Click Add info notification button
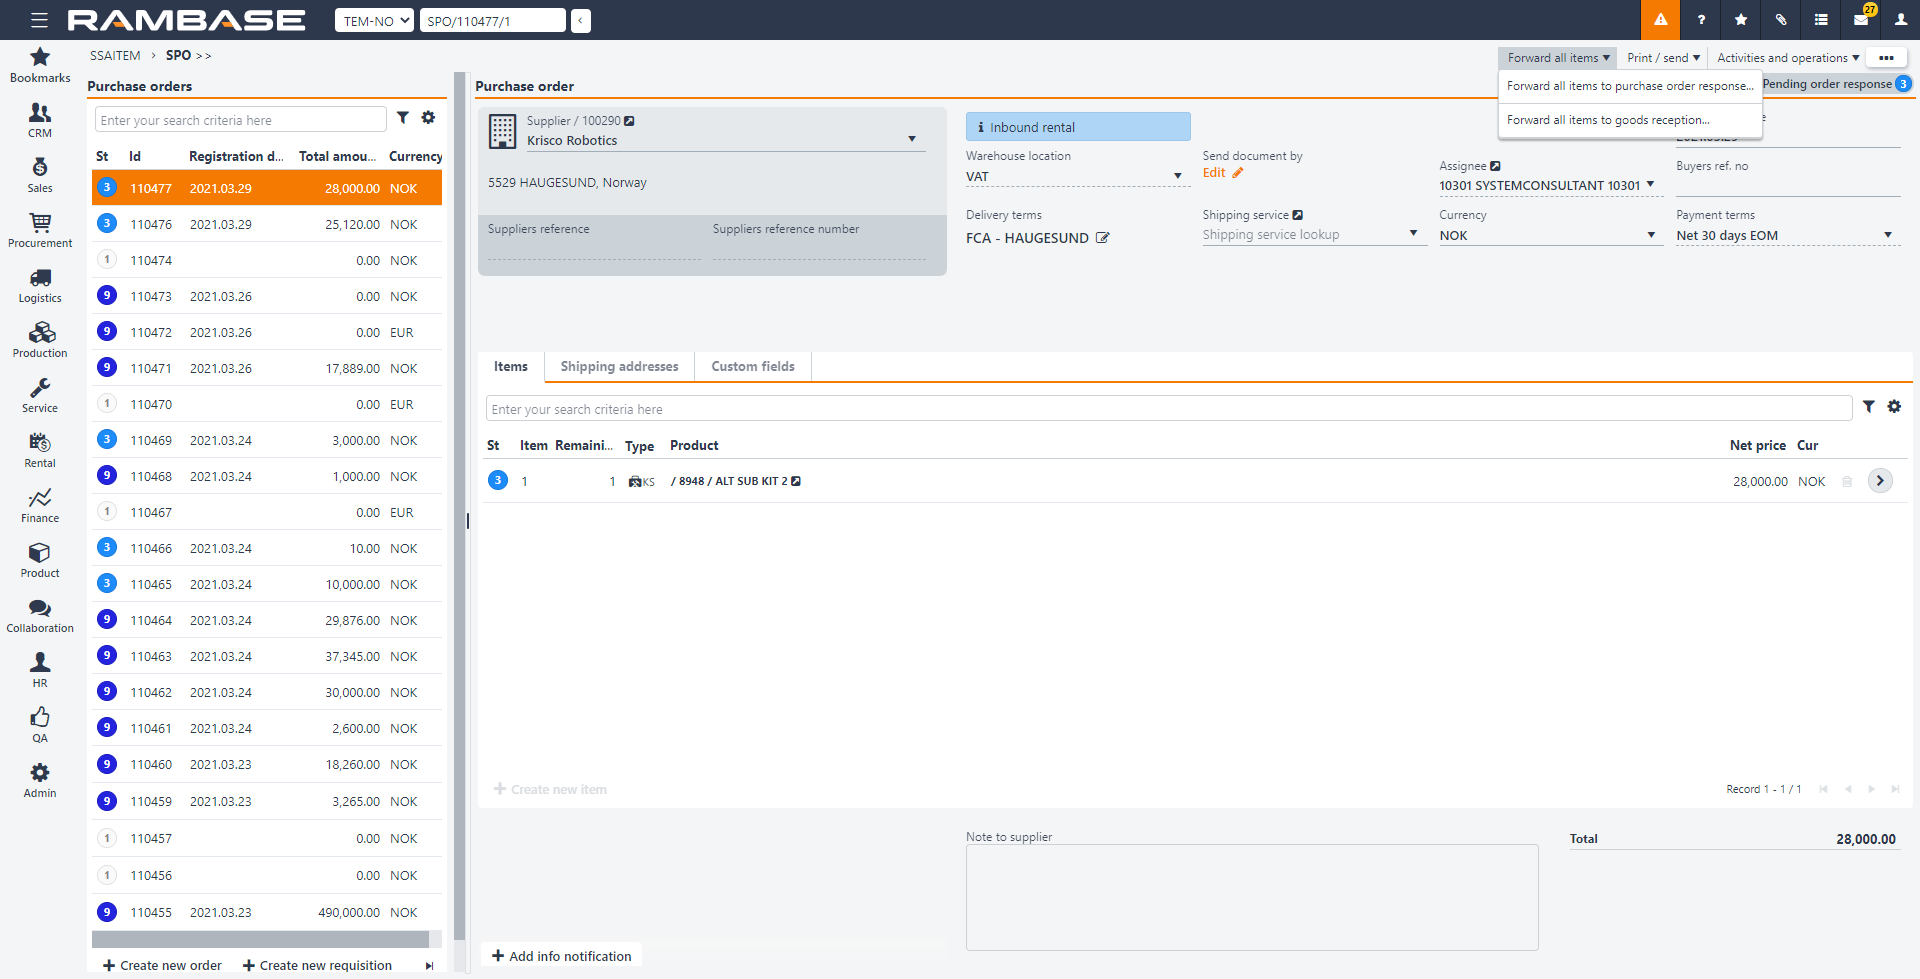The image size is (1920, 979). click(x=562, y=956)
